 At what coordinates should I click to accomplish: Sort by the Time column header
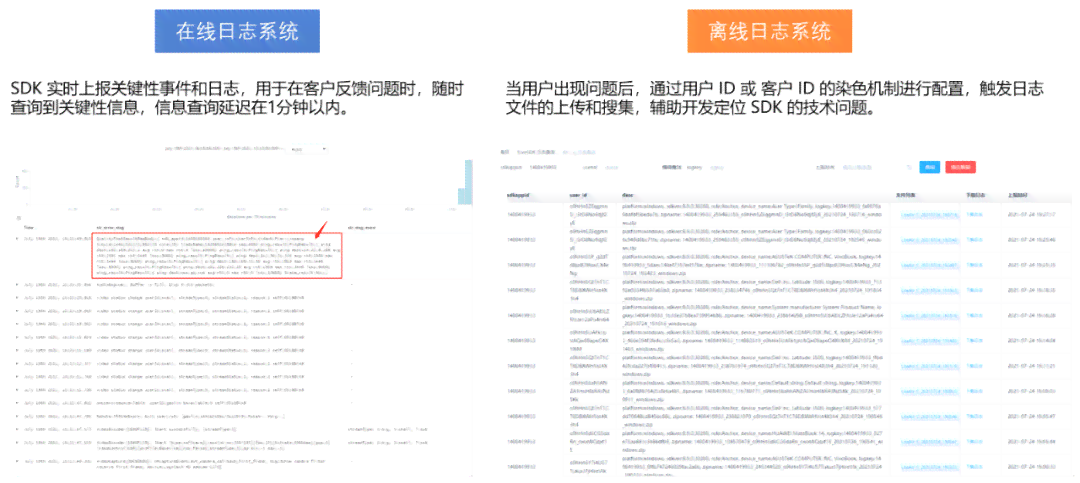pyautogui.click(x=30, y=227)
